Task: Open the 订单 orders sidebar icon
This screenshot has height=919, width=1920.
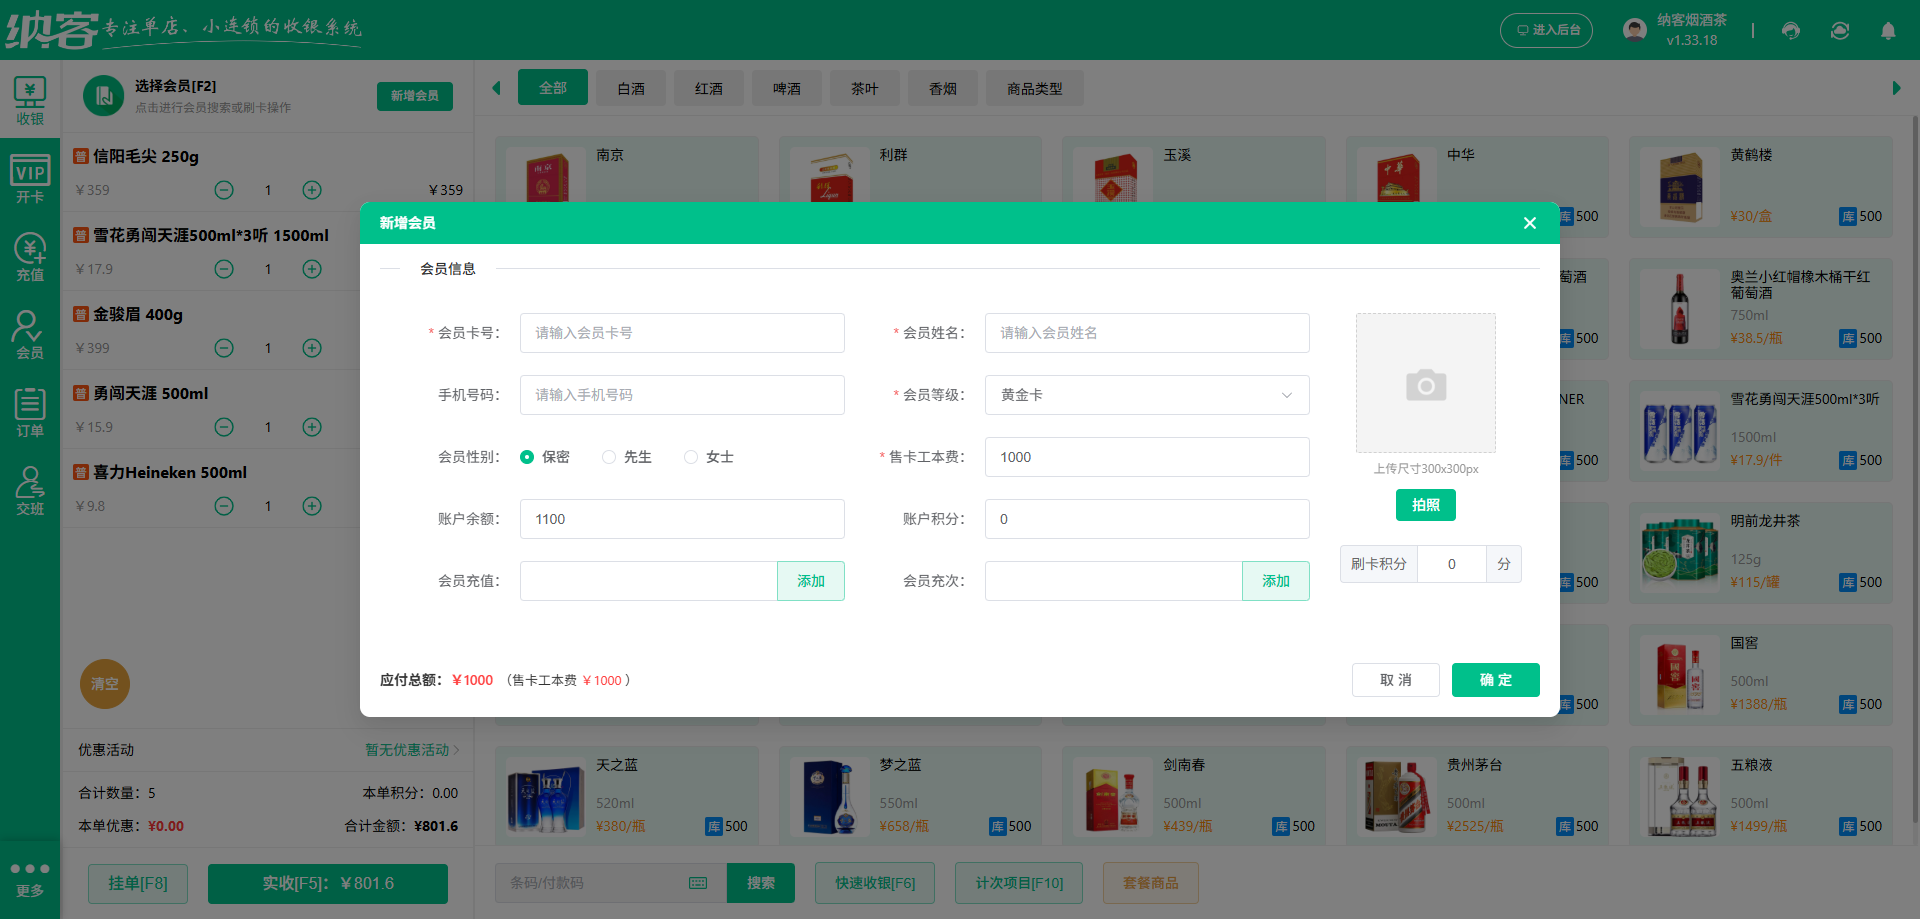Action: (x=30, y=410)
